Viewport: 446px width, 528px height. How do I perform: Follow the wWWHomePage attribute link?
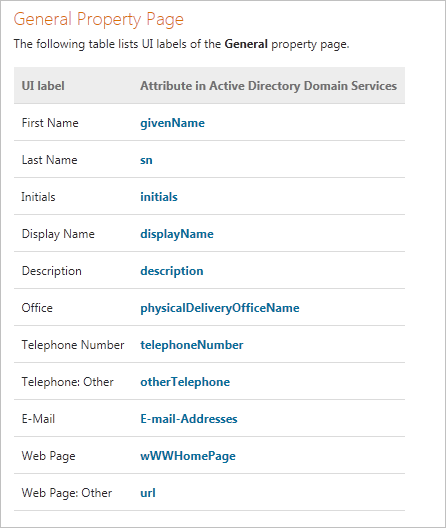point(188,456)
